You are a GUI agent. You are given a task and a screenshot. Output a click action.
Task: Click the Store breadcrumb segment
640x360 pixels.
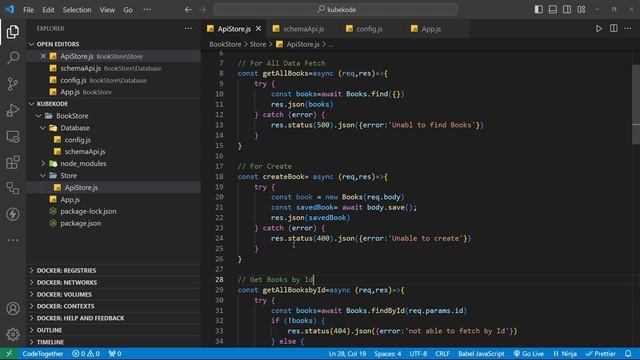258,44
